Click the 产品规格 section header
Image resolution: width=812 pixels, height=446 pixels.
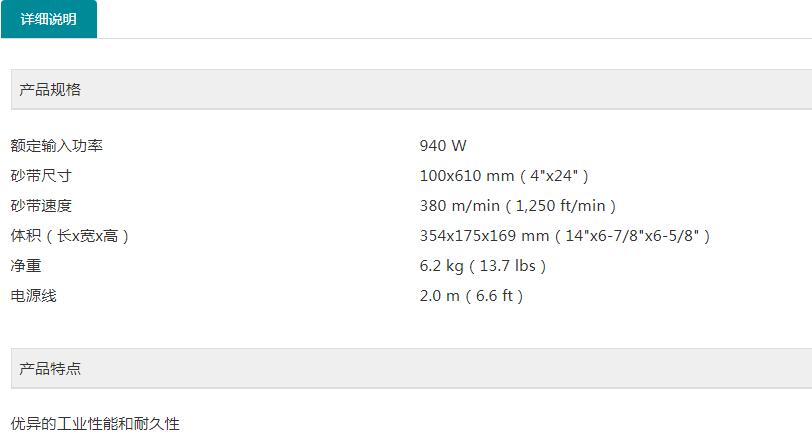click(50, 90)
